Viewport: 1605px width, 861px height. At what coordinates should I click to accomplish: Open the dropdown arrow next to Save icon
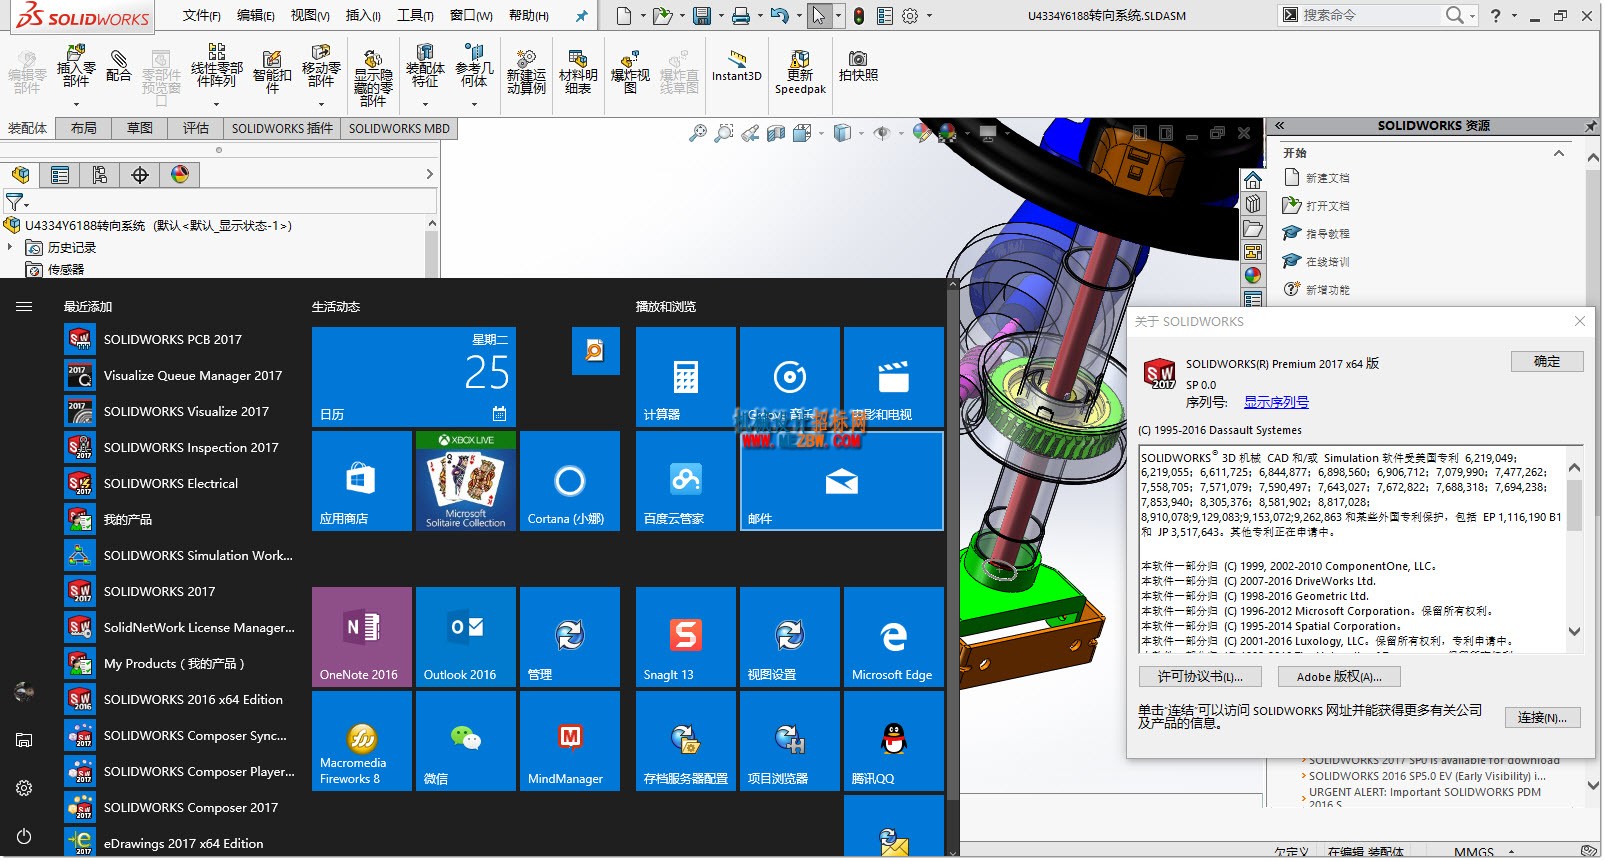[x=720, y=16]
